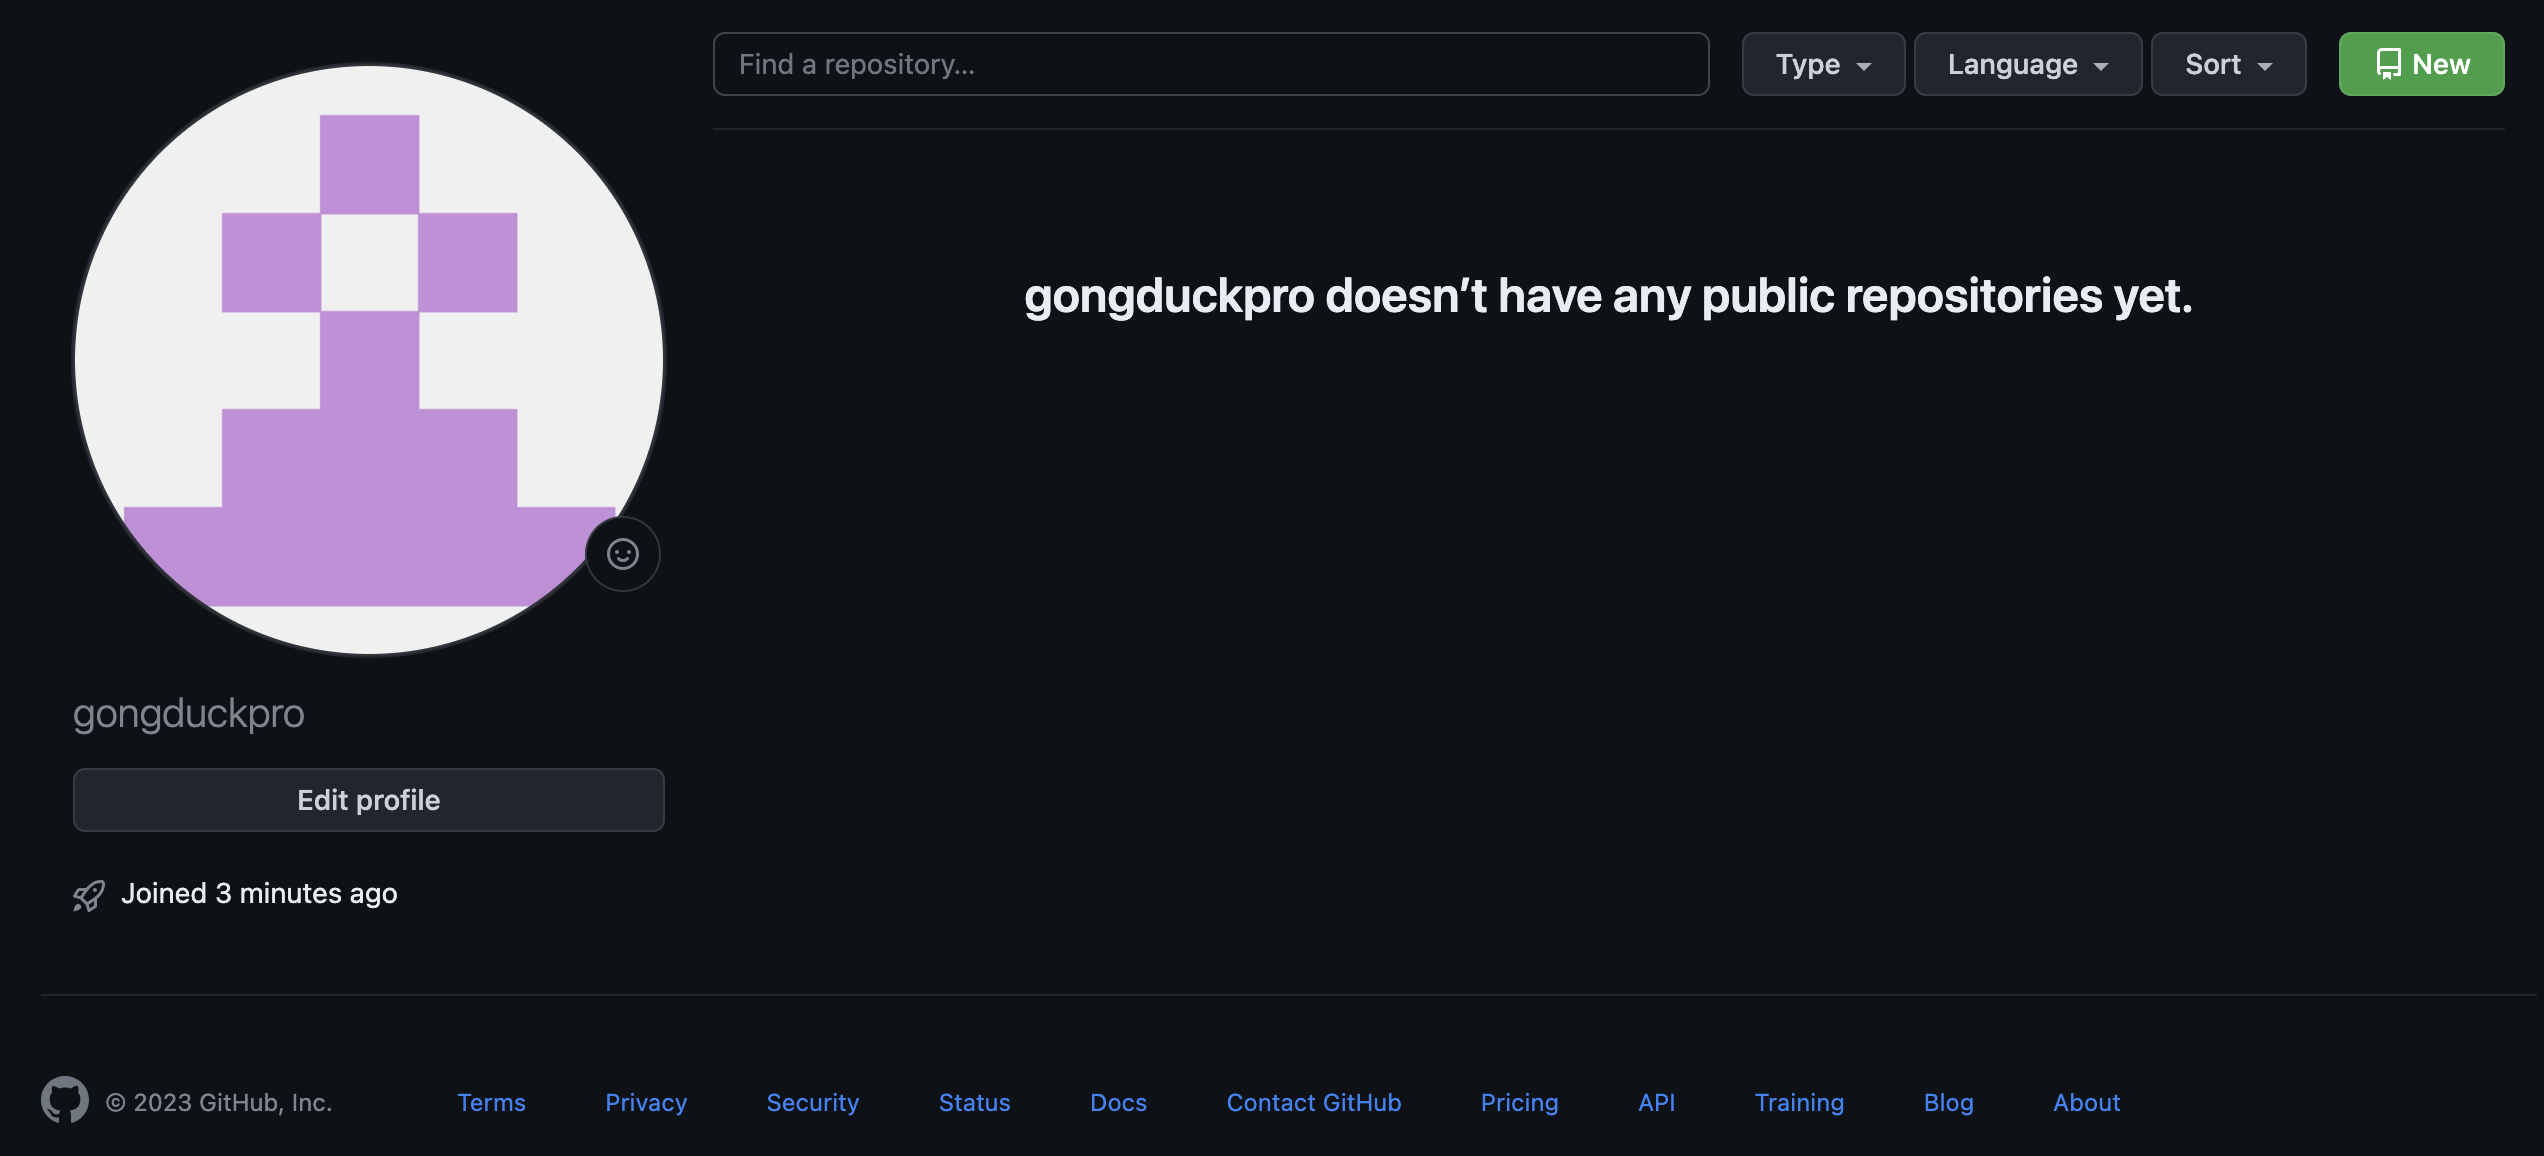Check the Status footer link
This screenshot has width=2544, height=1156.
tap(974, 1102)
